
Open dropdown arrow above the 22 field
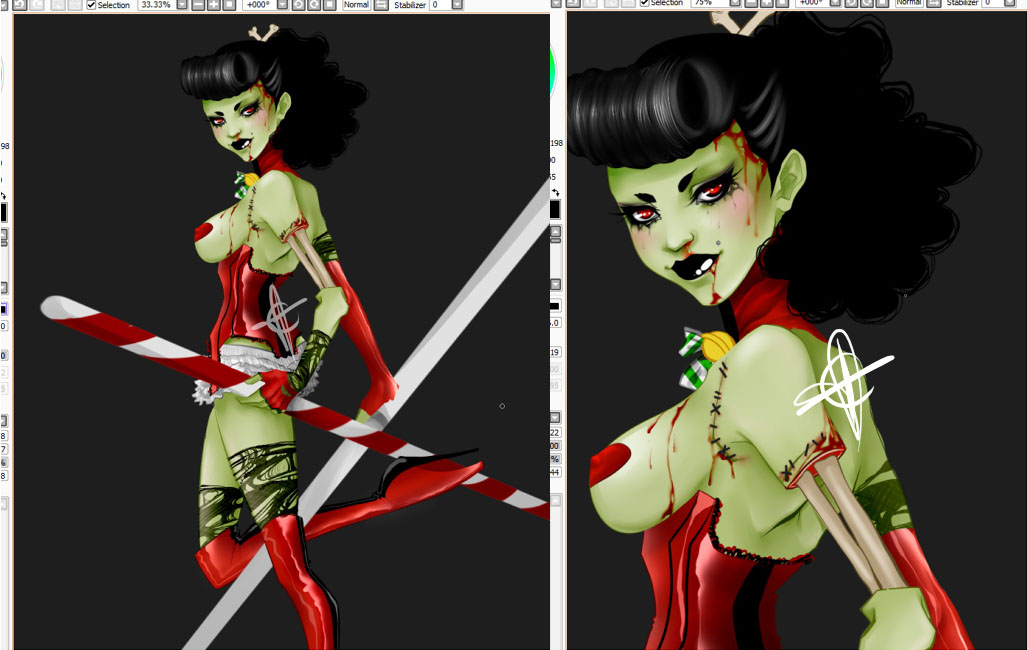click(x=555, y=417)
